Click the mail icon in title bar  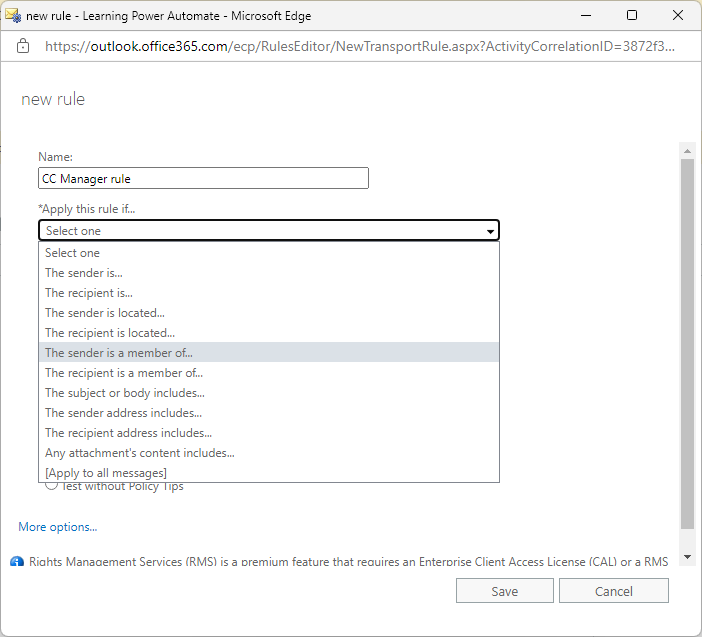[x=13, y=15]
